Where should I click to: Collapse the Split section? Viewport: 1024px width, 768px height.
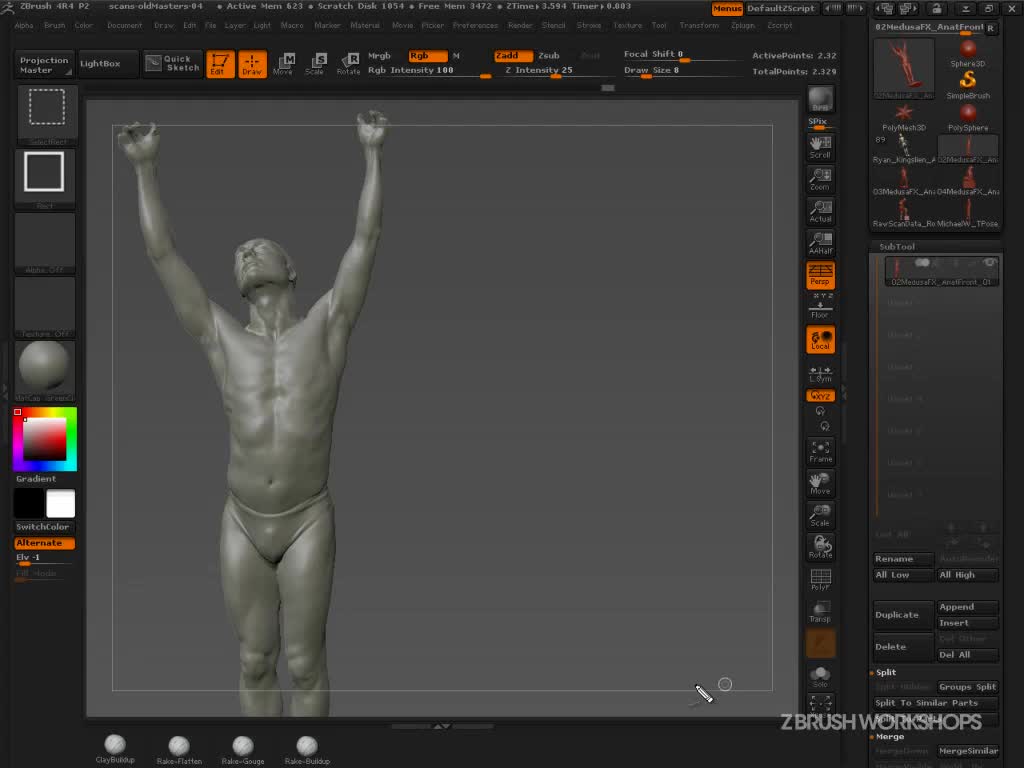click(x=886, y=673)
